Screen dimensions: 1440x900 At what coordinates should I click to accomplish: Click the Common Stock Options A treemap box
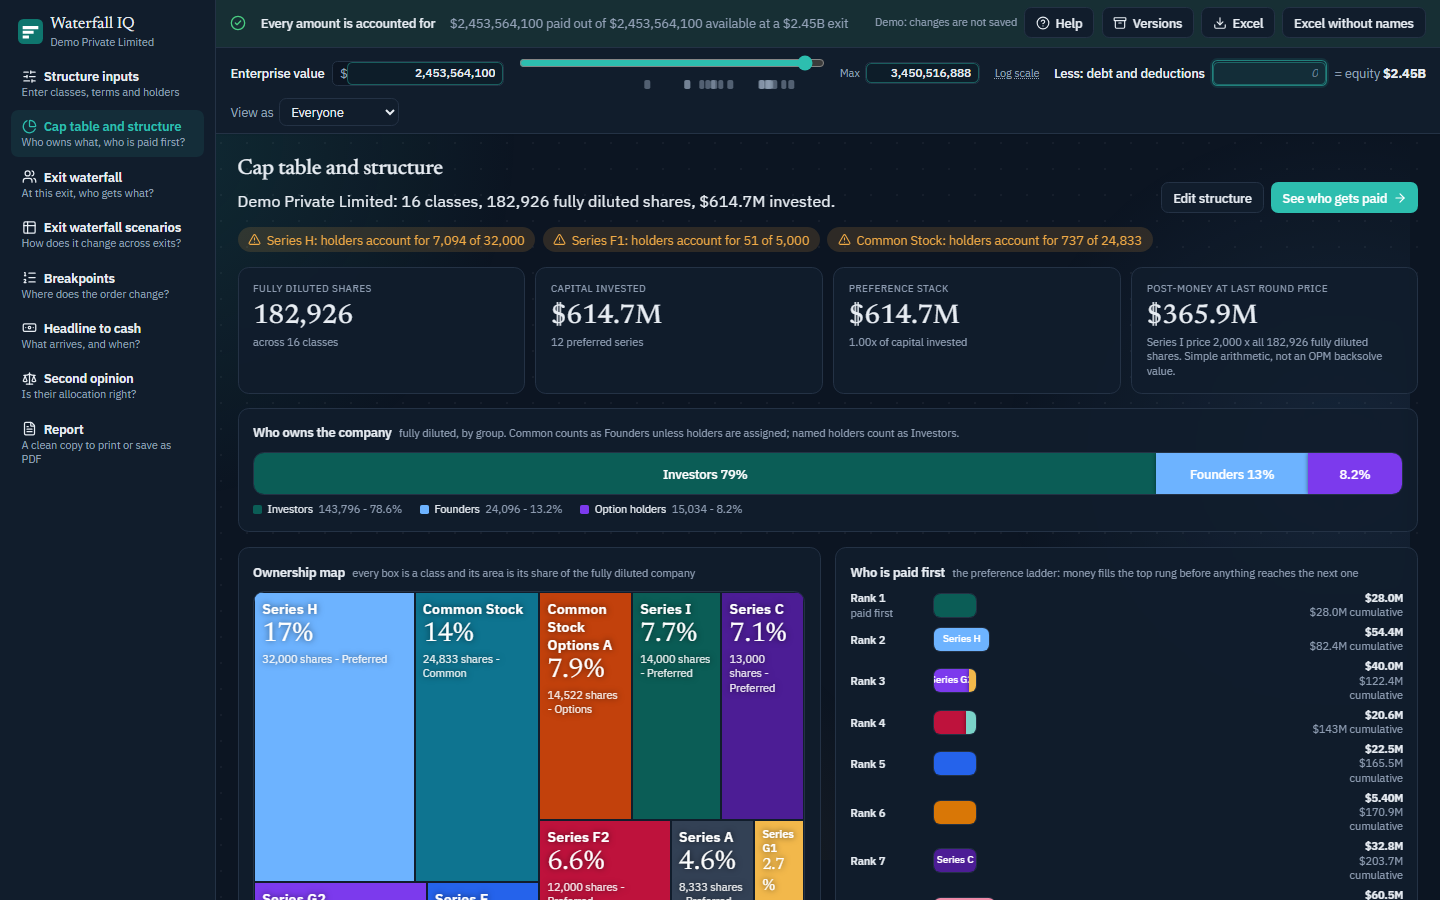tap(585, 706)
